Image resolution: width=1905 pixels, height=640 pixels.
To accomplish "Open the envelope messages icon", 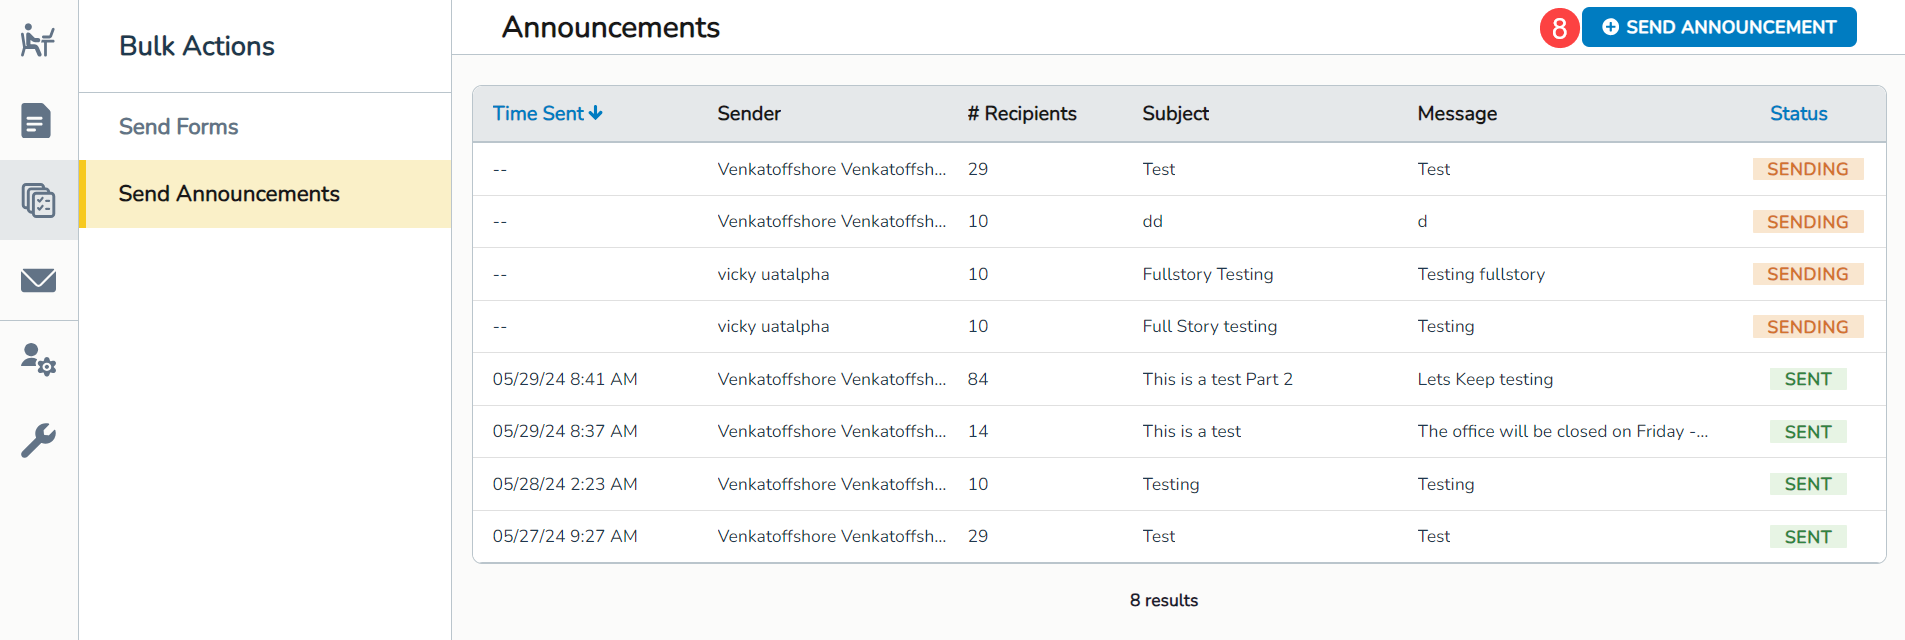I will [38, 280].
